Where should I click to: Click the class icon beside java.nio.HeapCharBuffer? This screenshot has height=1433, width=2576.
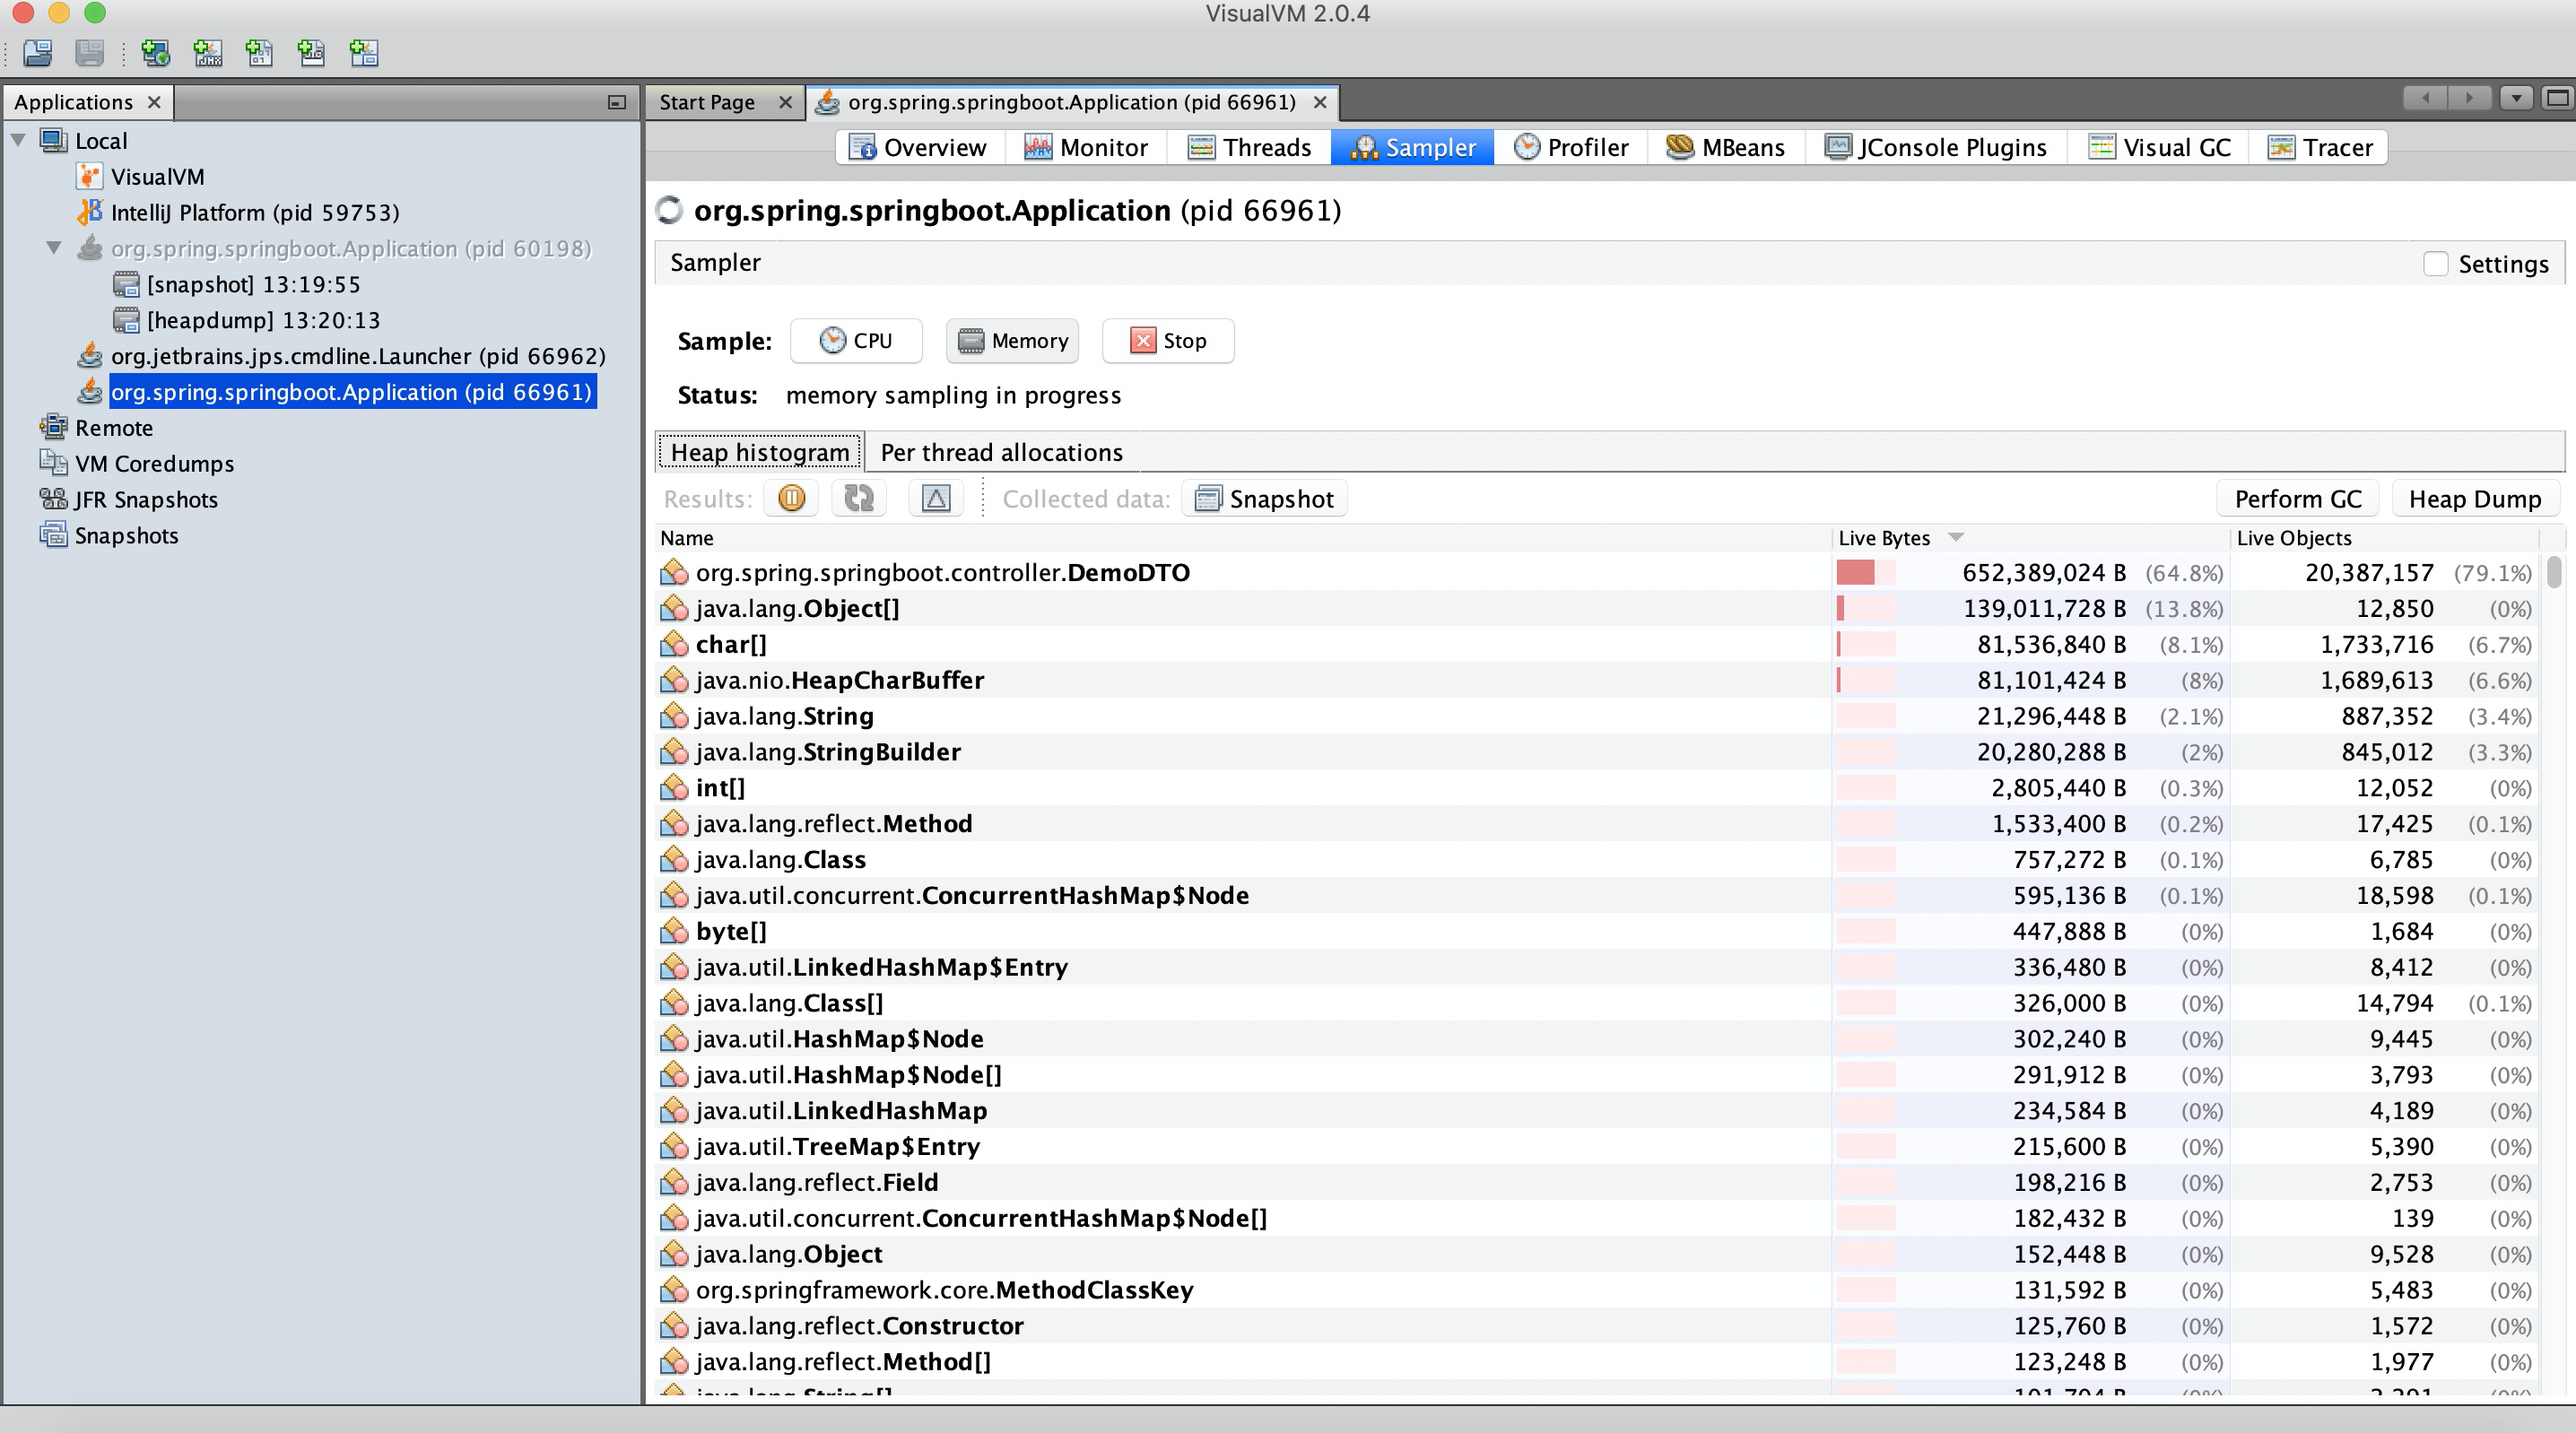[674, 680]
